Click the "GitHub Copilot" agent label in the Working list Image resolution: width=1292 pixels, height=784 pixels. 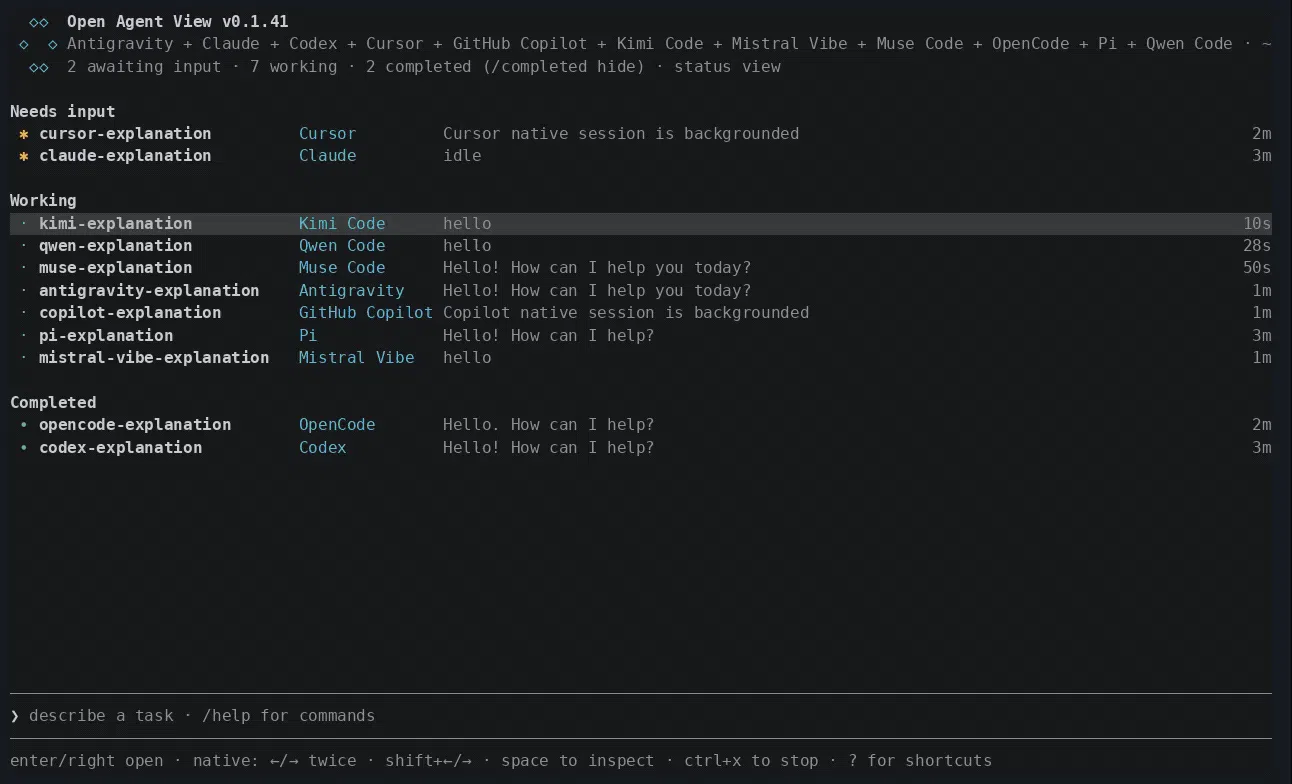366,313
